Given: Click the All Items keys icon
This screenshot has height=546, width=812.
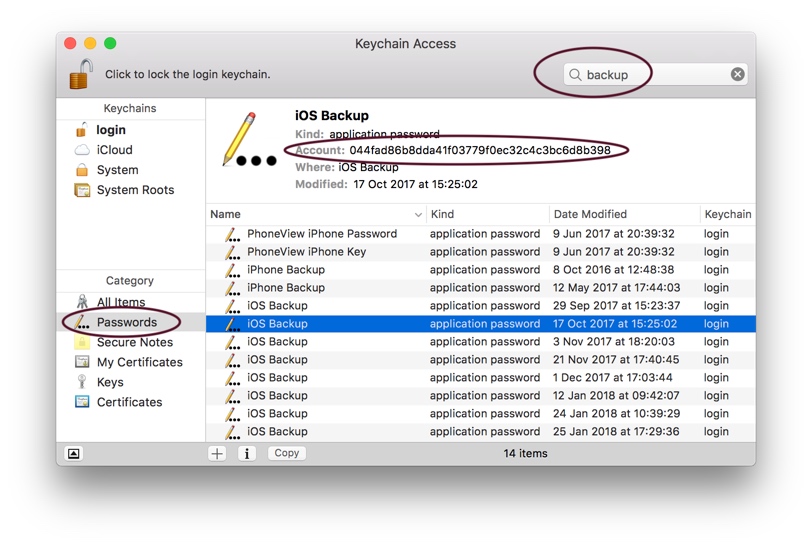Looking at the screenshot, I should pyautogui.click(x=82, y=301).
